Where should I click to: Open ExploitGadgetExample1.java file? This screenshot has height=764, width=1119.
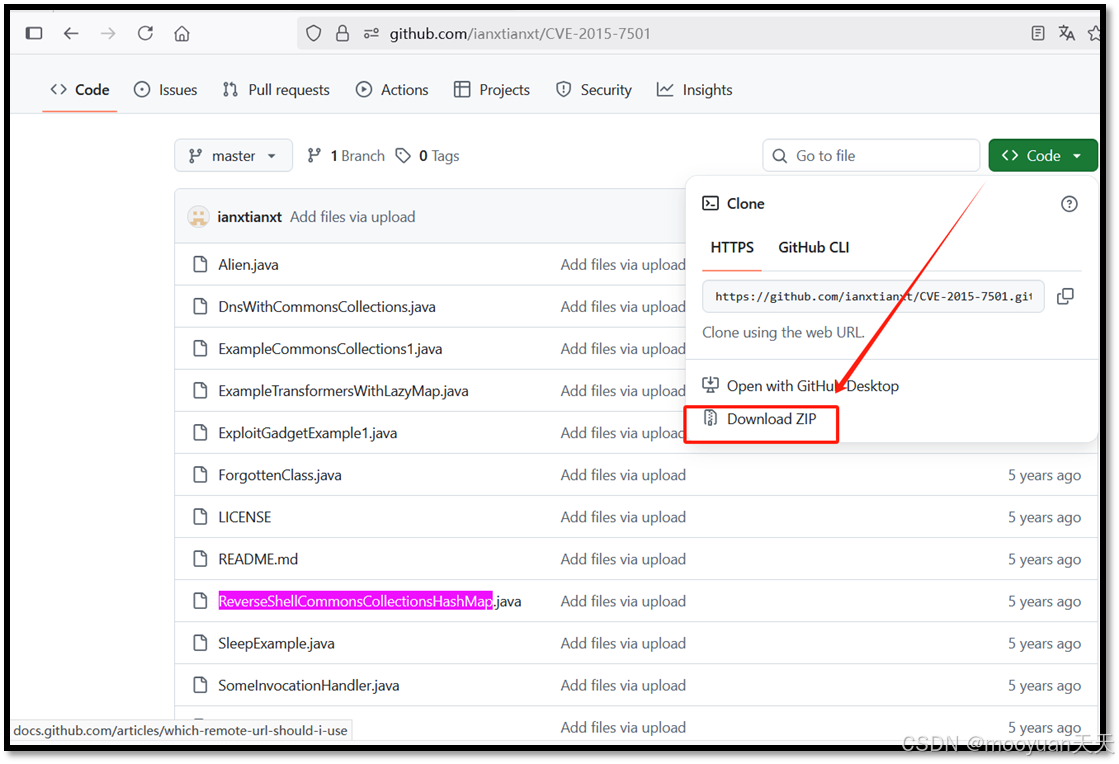pyautogui.click(x=308, y=433)
